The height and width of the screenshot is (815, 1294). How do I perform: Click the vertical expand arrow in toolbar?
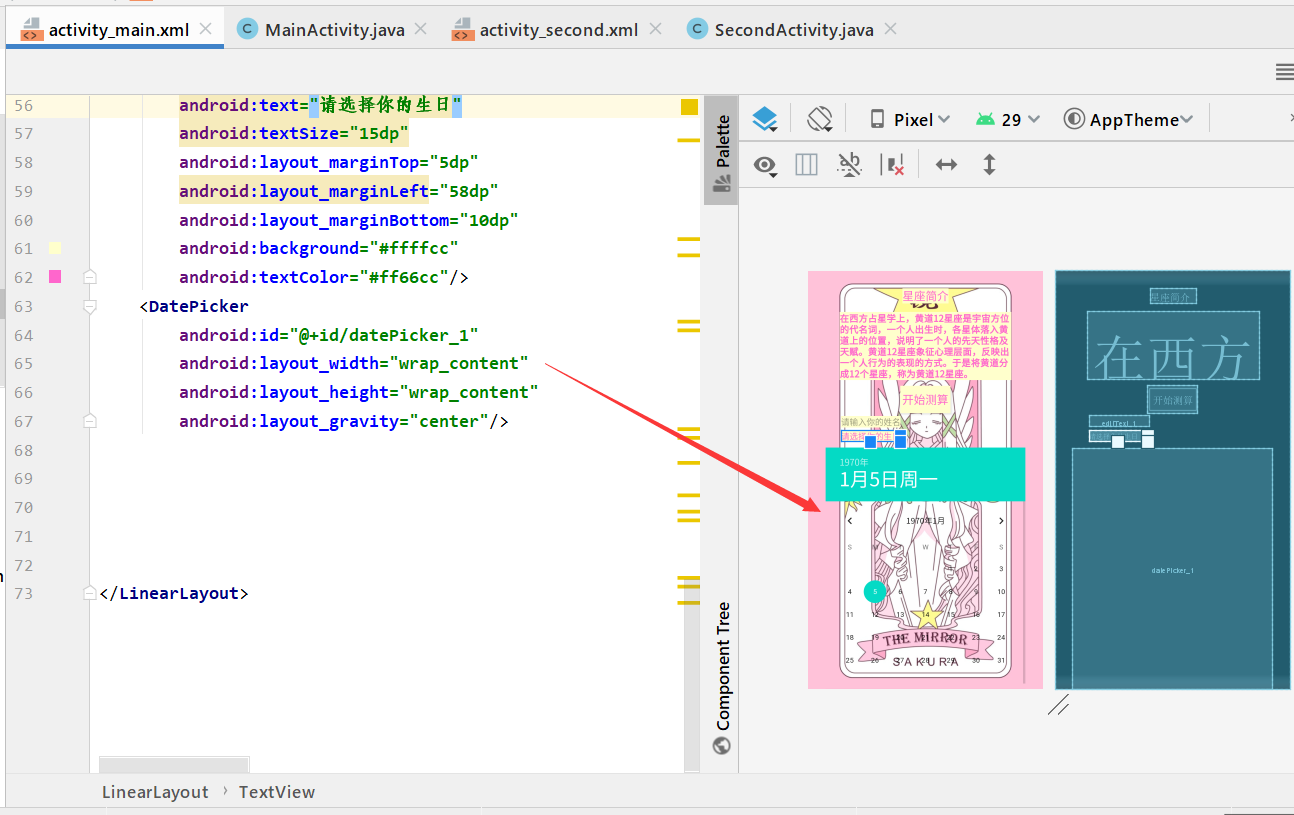988,165
